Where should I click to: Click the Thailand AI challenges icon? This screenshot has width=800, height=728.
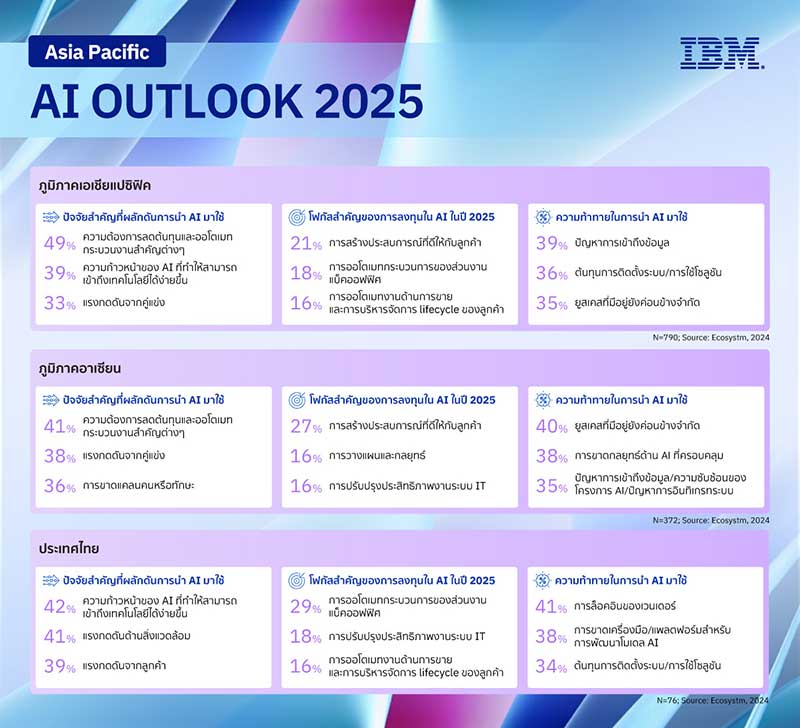(545, 580)
